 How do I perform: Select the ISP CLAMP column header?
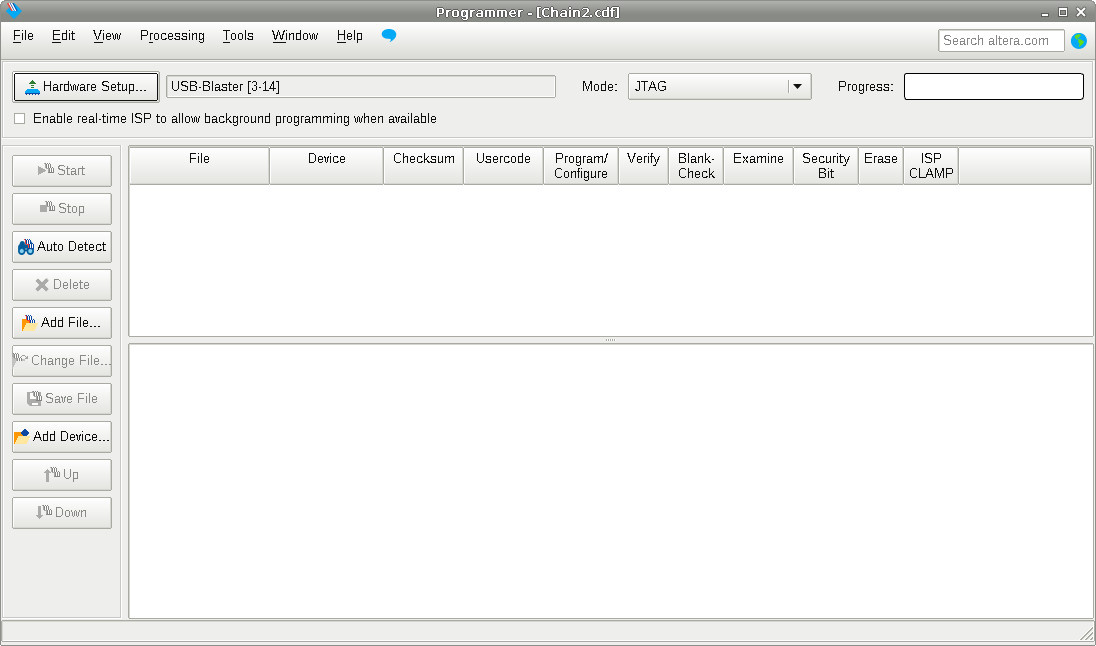(x=931, y=166)
